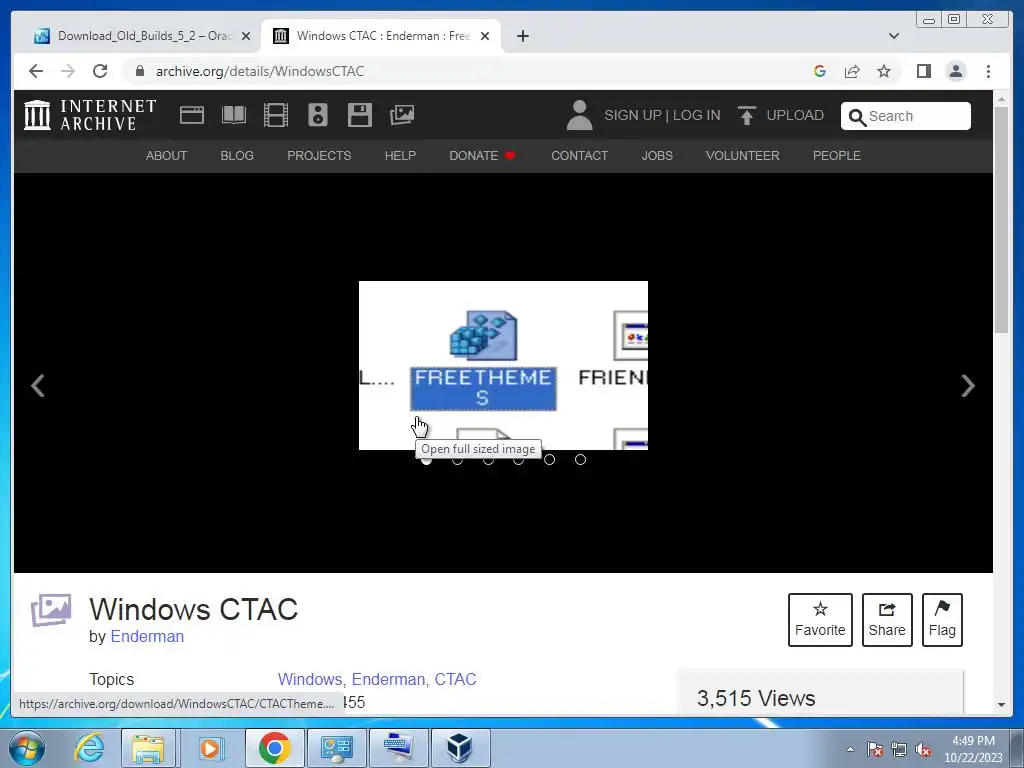Screen dimensions: 1024x768
Task: Click the Share button
Action: coord(887,620)
